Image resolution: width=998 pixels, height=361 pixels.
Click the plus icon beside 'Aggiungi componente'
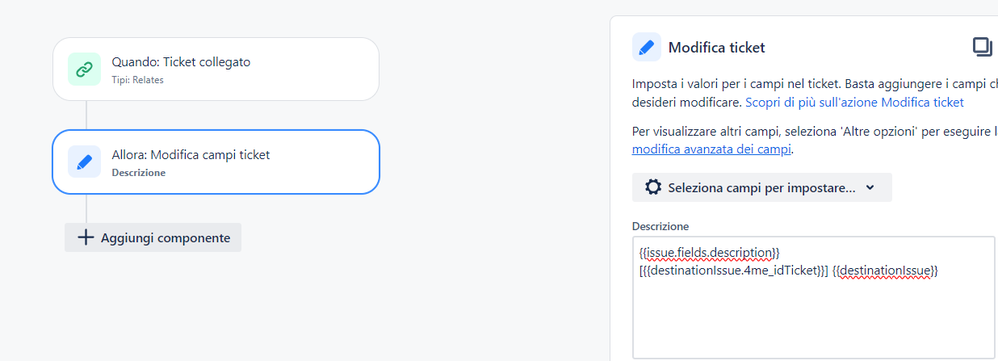85,237
